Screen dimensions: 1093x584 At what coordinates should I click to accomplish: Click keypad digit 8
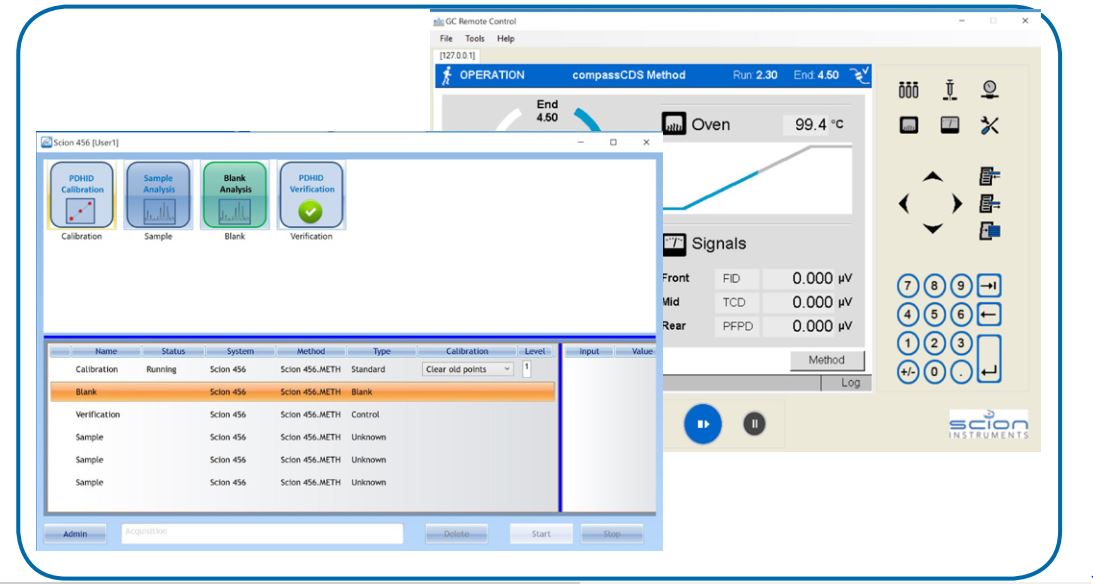click(935, 286)
